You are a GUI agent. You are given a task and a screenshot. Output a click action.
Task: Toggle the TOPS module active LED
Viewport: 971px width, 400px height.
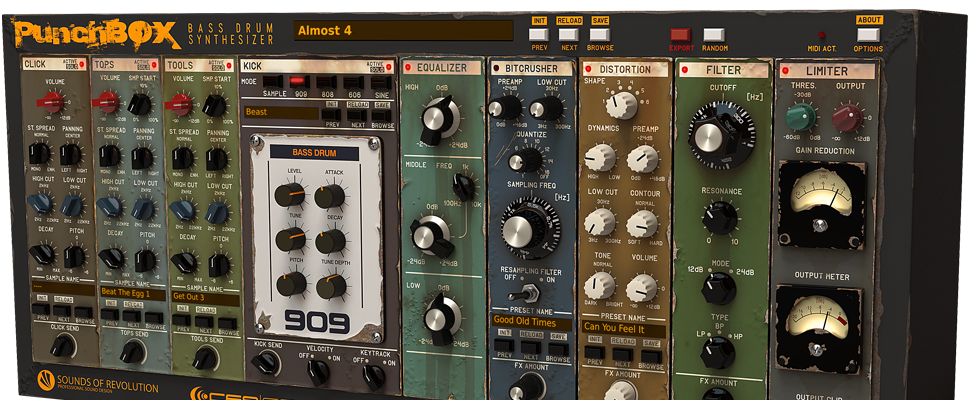pos(154,64)
